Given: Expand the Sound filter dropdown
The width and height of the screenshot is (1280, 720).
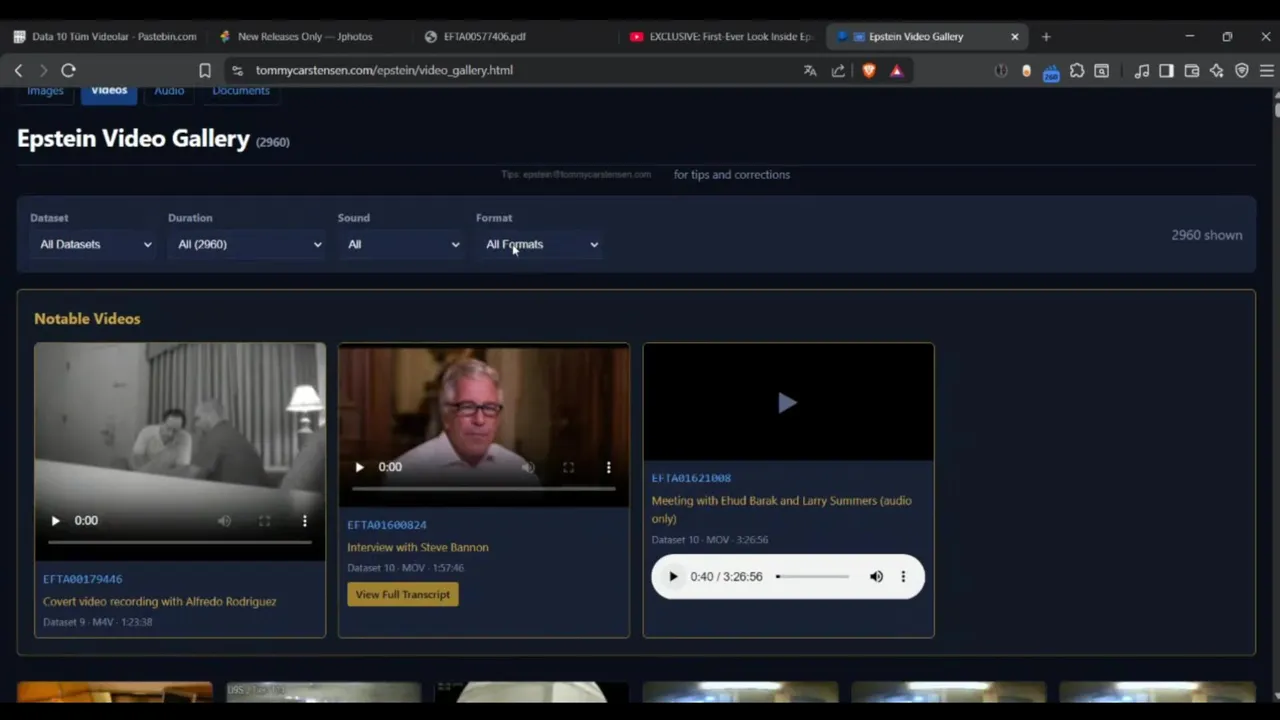Looking at the screenshot, I should [x=403, y=244].
